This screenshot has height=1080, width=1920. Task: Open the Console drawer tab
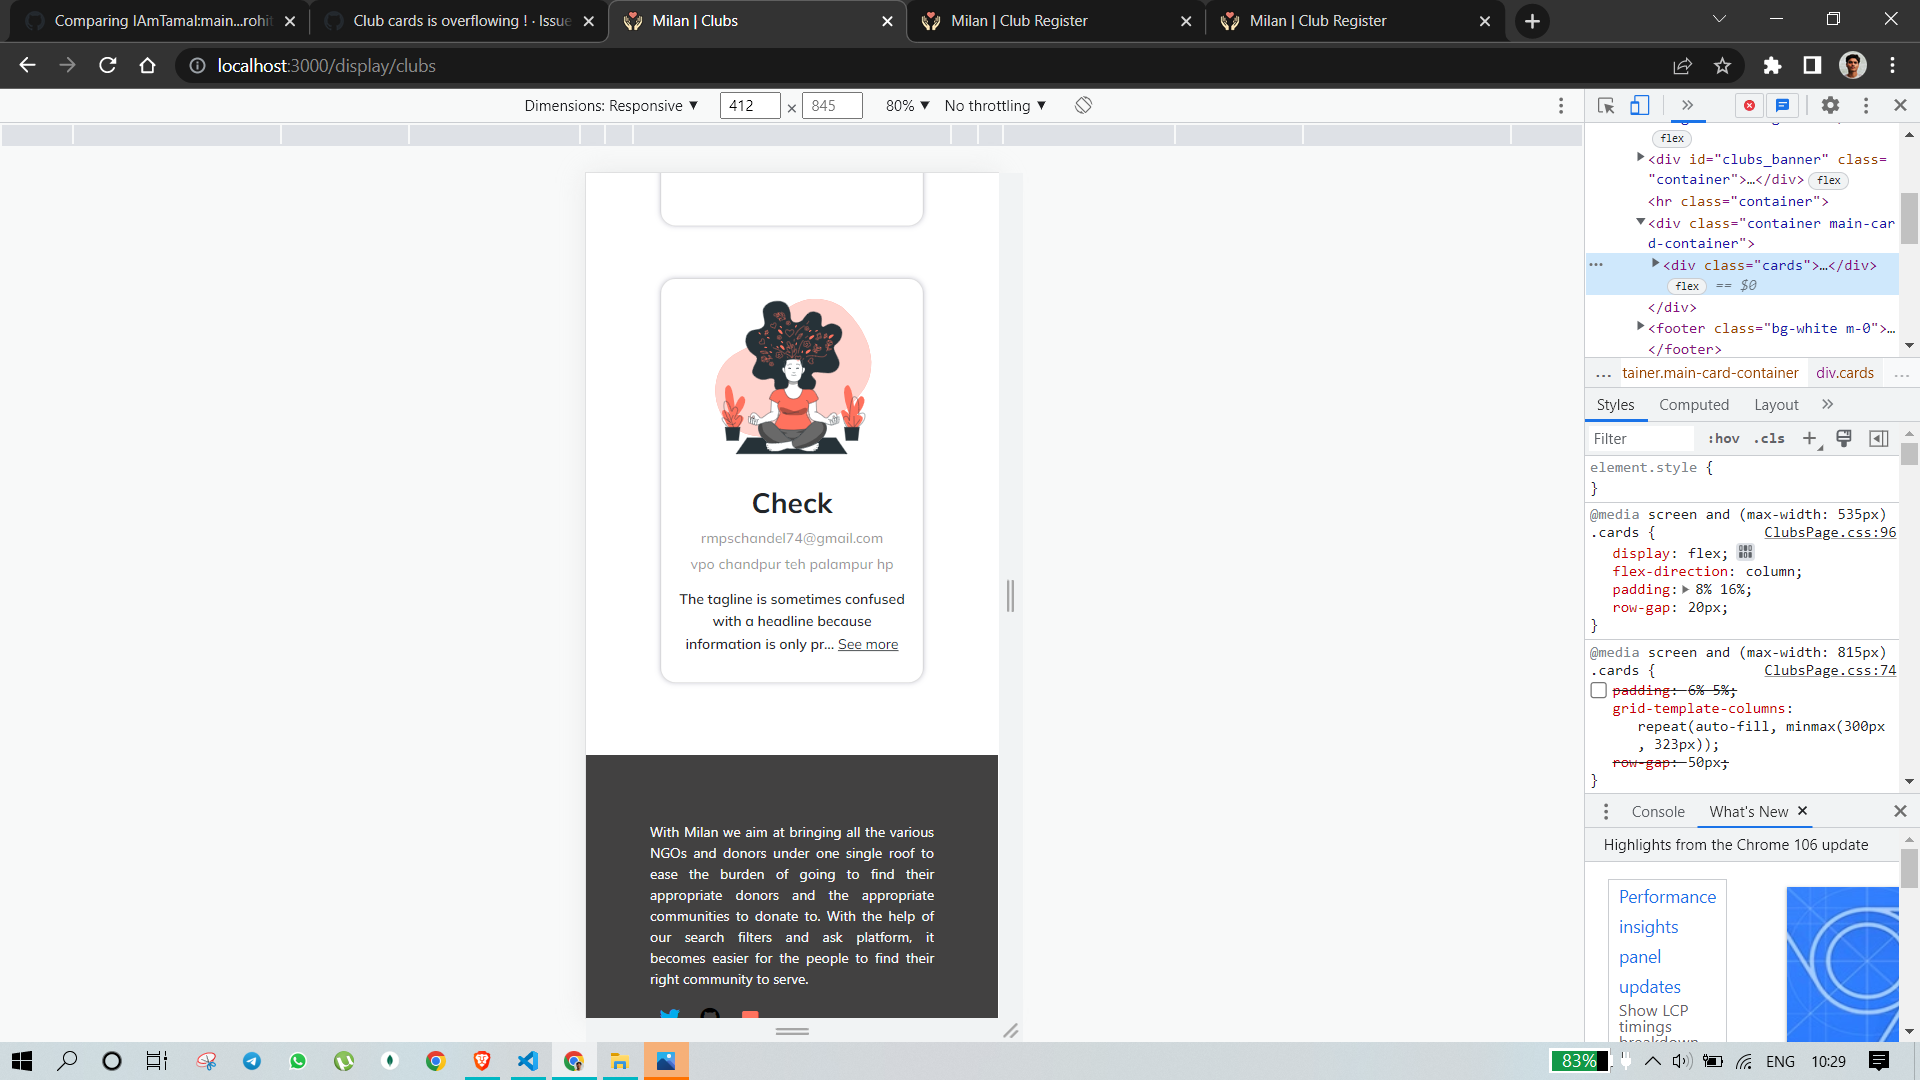(1657, 812)
